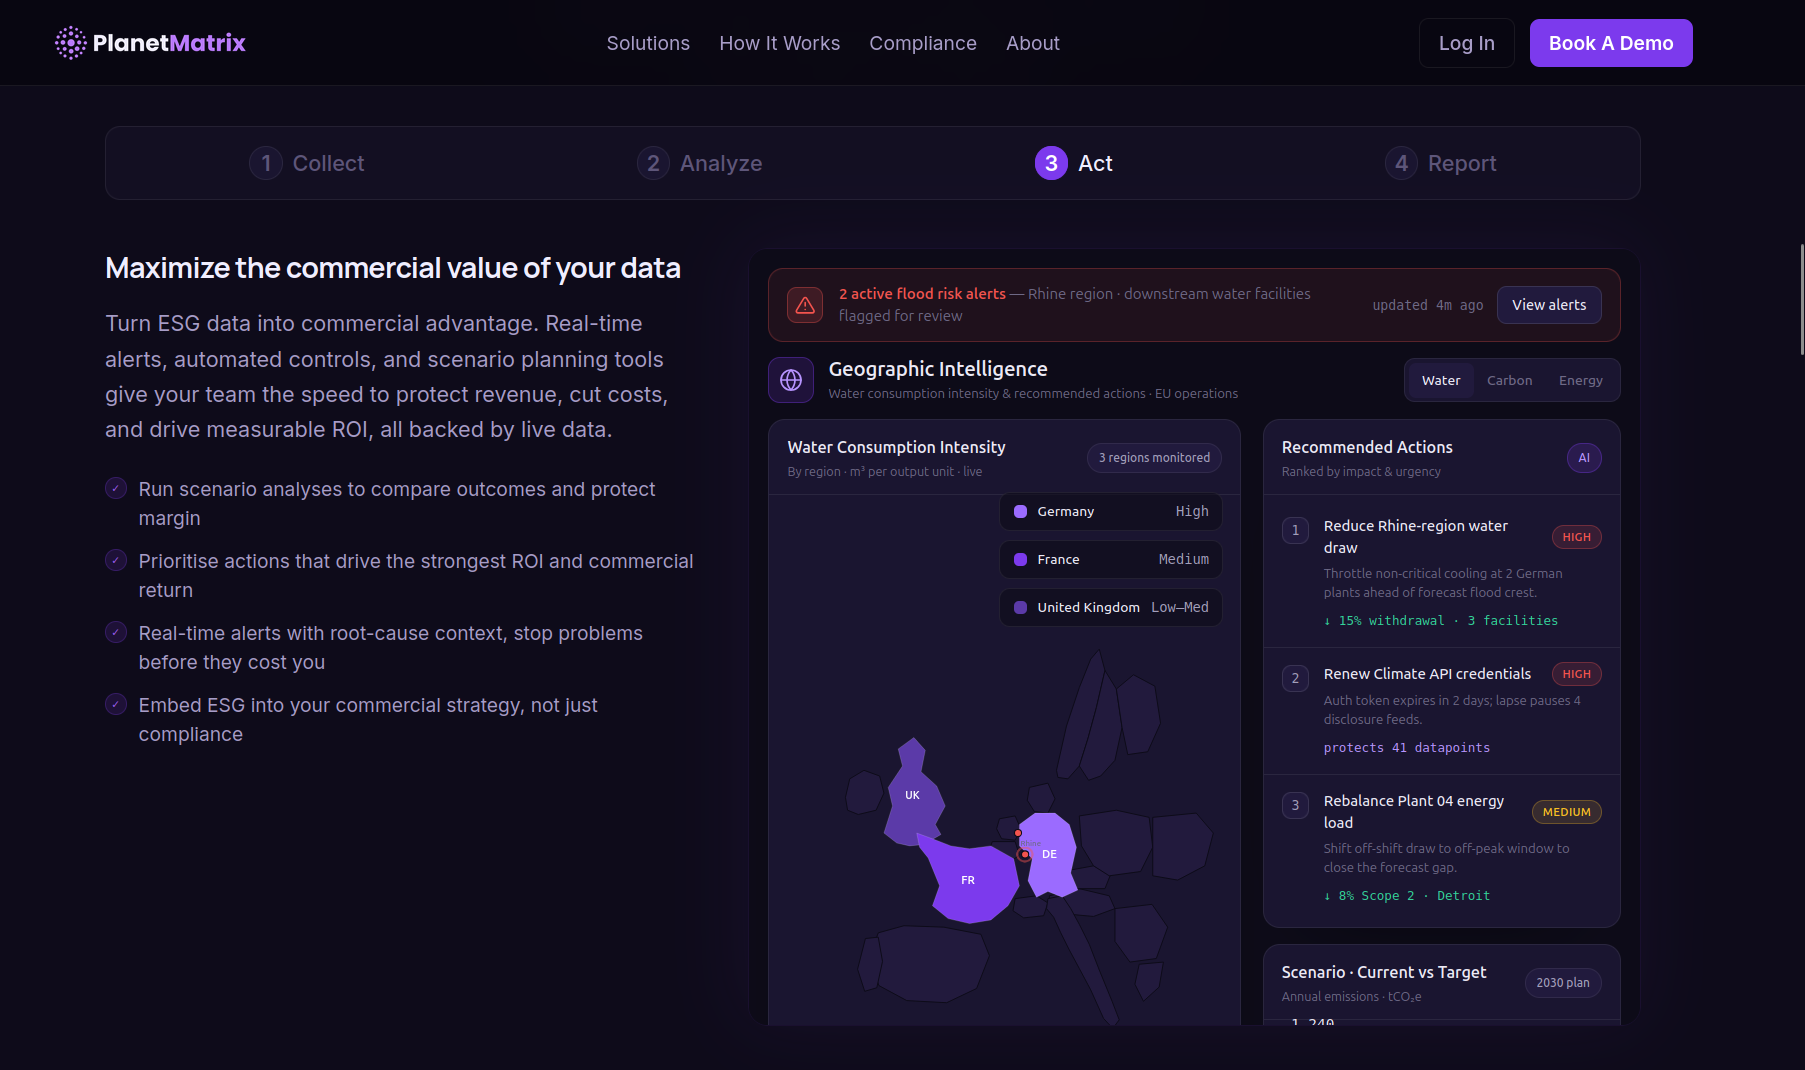
Task: Click the number 2 action badge
Action: [1295, 678]
